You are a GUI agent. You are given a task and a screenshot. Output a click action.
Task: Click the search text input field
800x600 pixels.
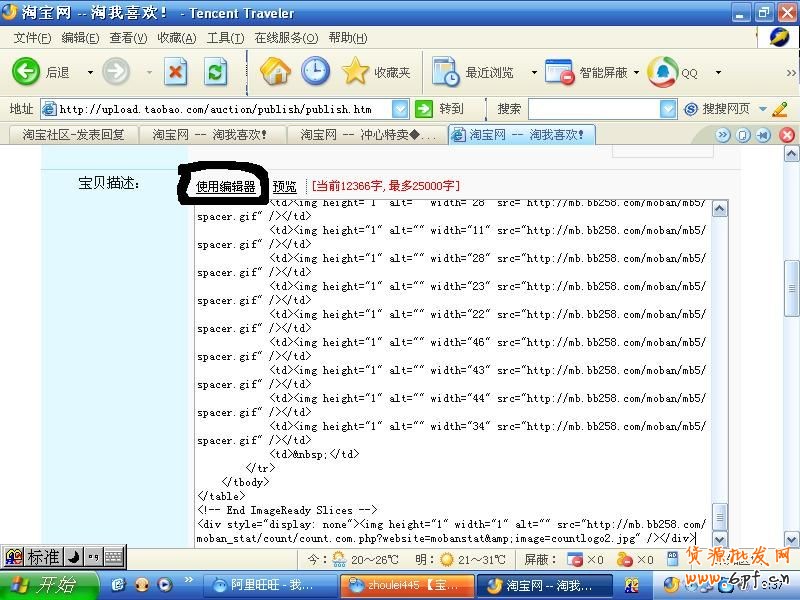[594, 109]
